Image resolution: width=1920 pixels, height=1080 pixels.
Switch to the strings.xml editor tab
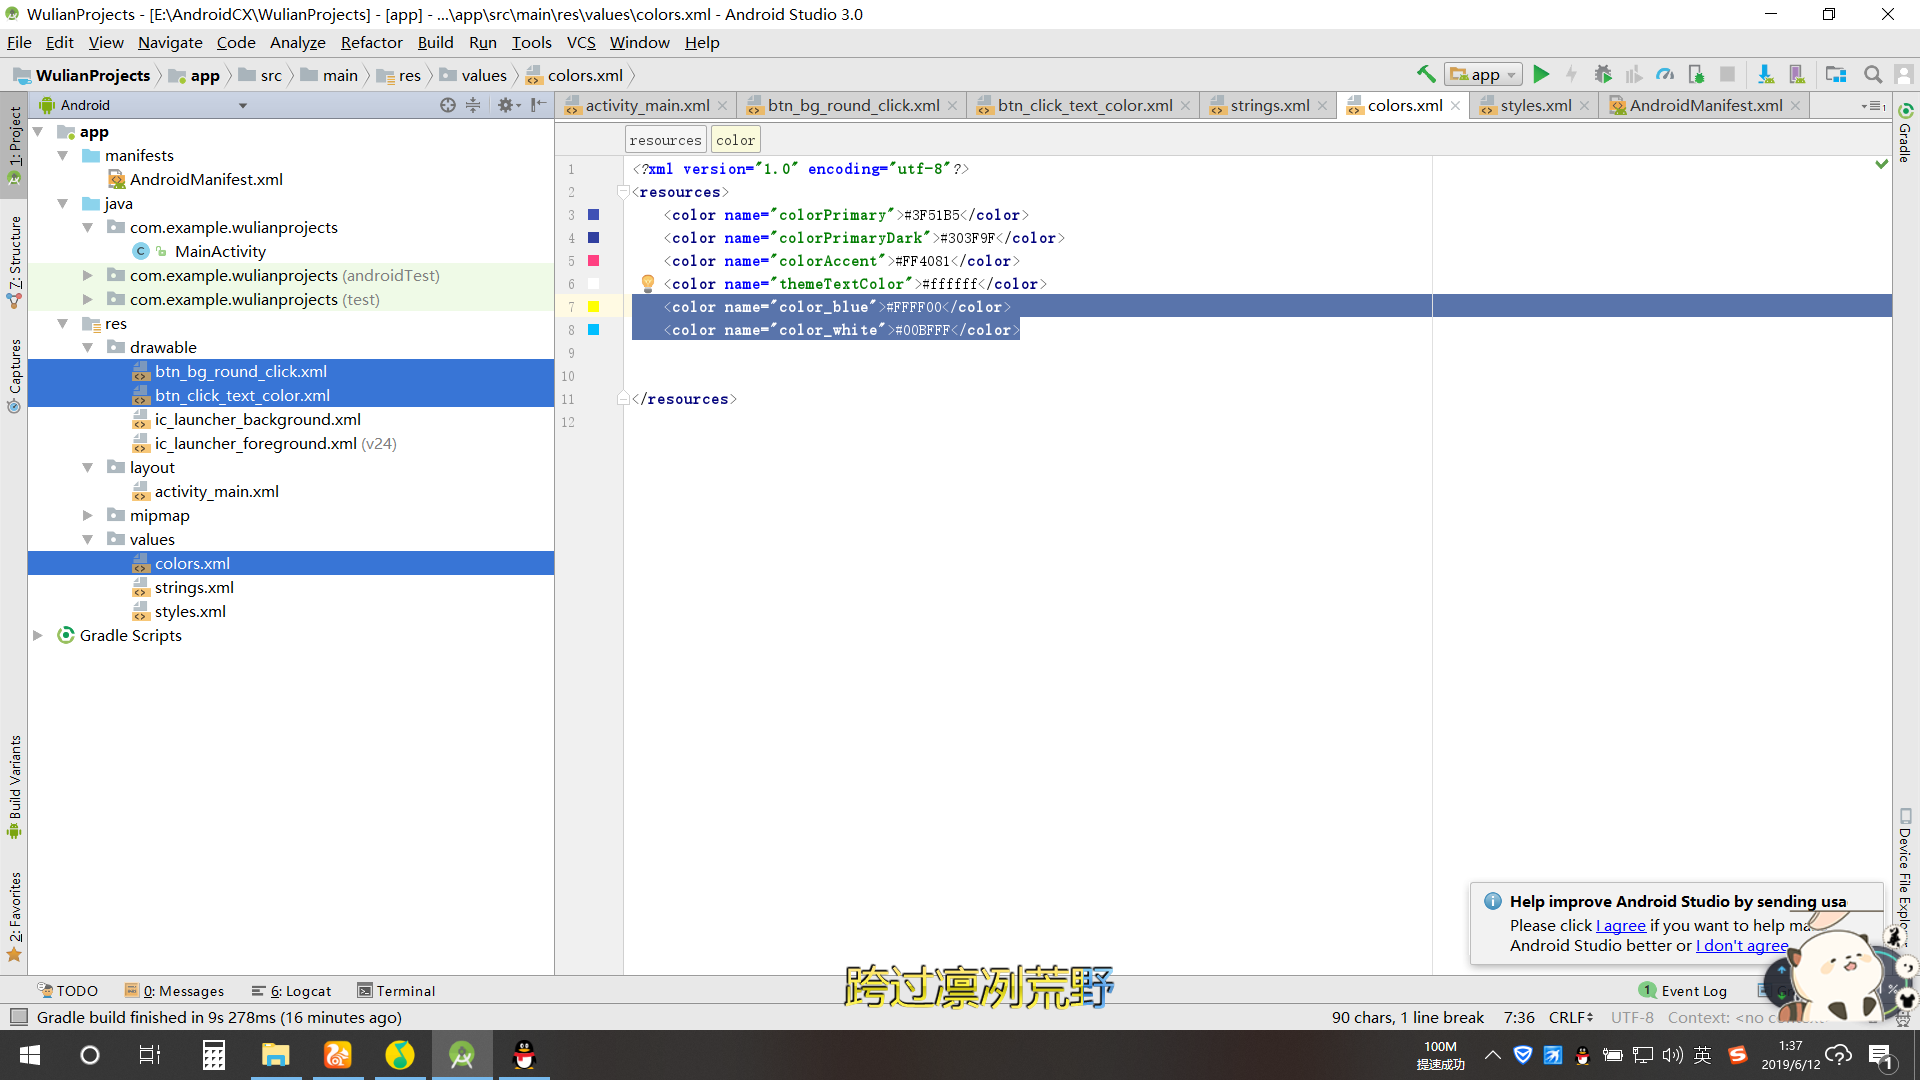point(1269,105)
